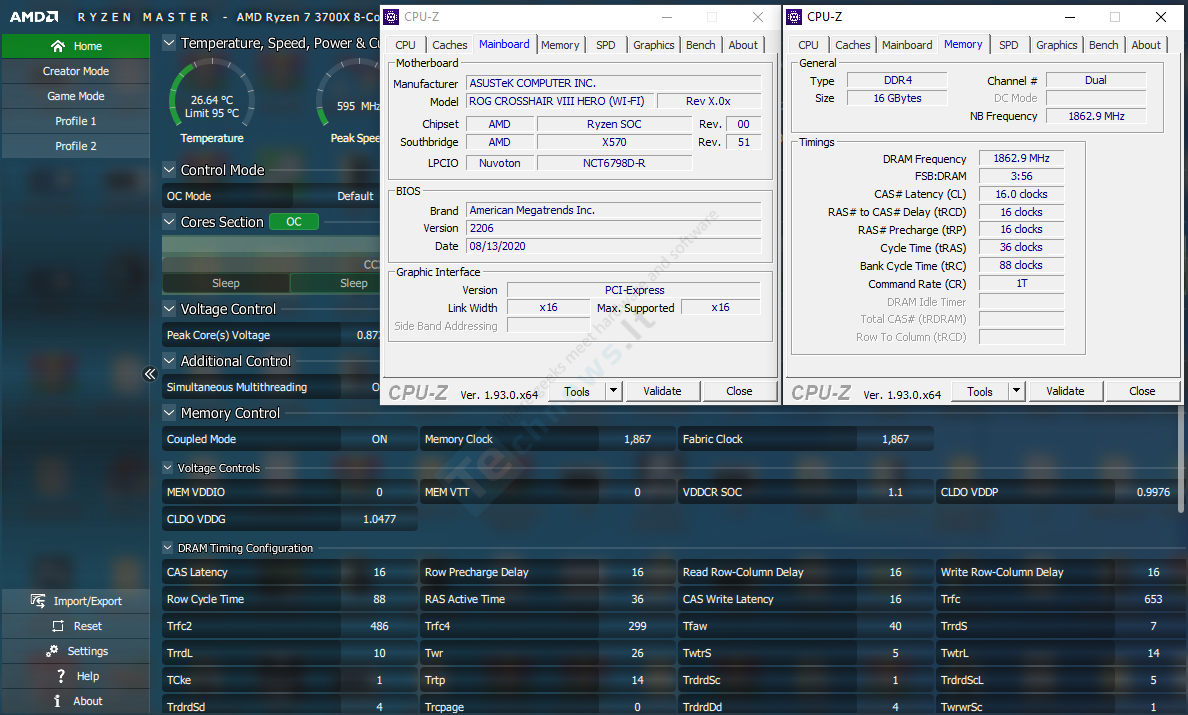The image size is (1188, 715).
Task: Click the About info icon in sidebar
Action: coord(58,701)
